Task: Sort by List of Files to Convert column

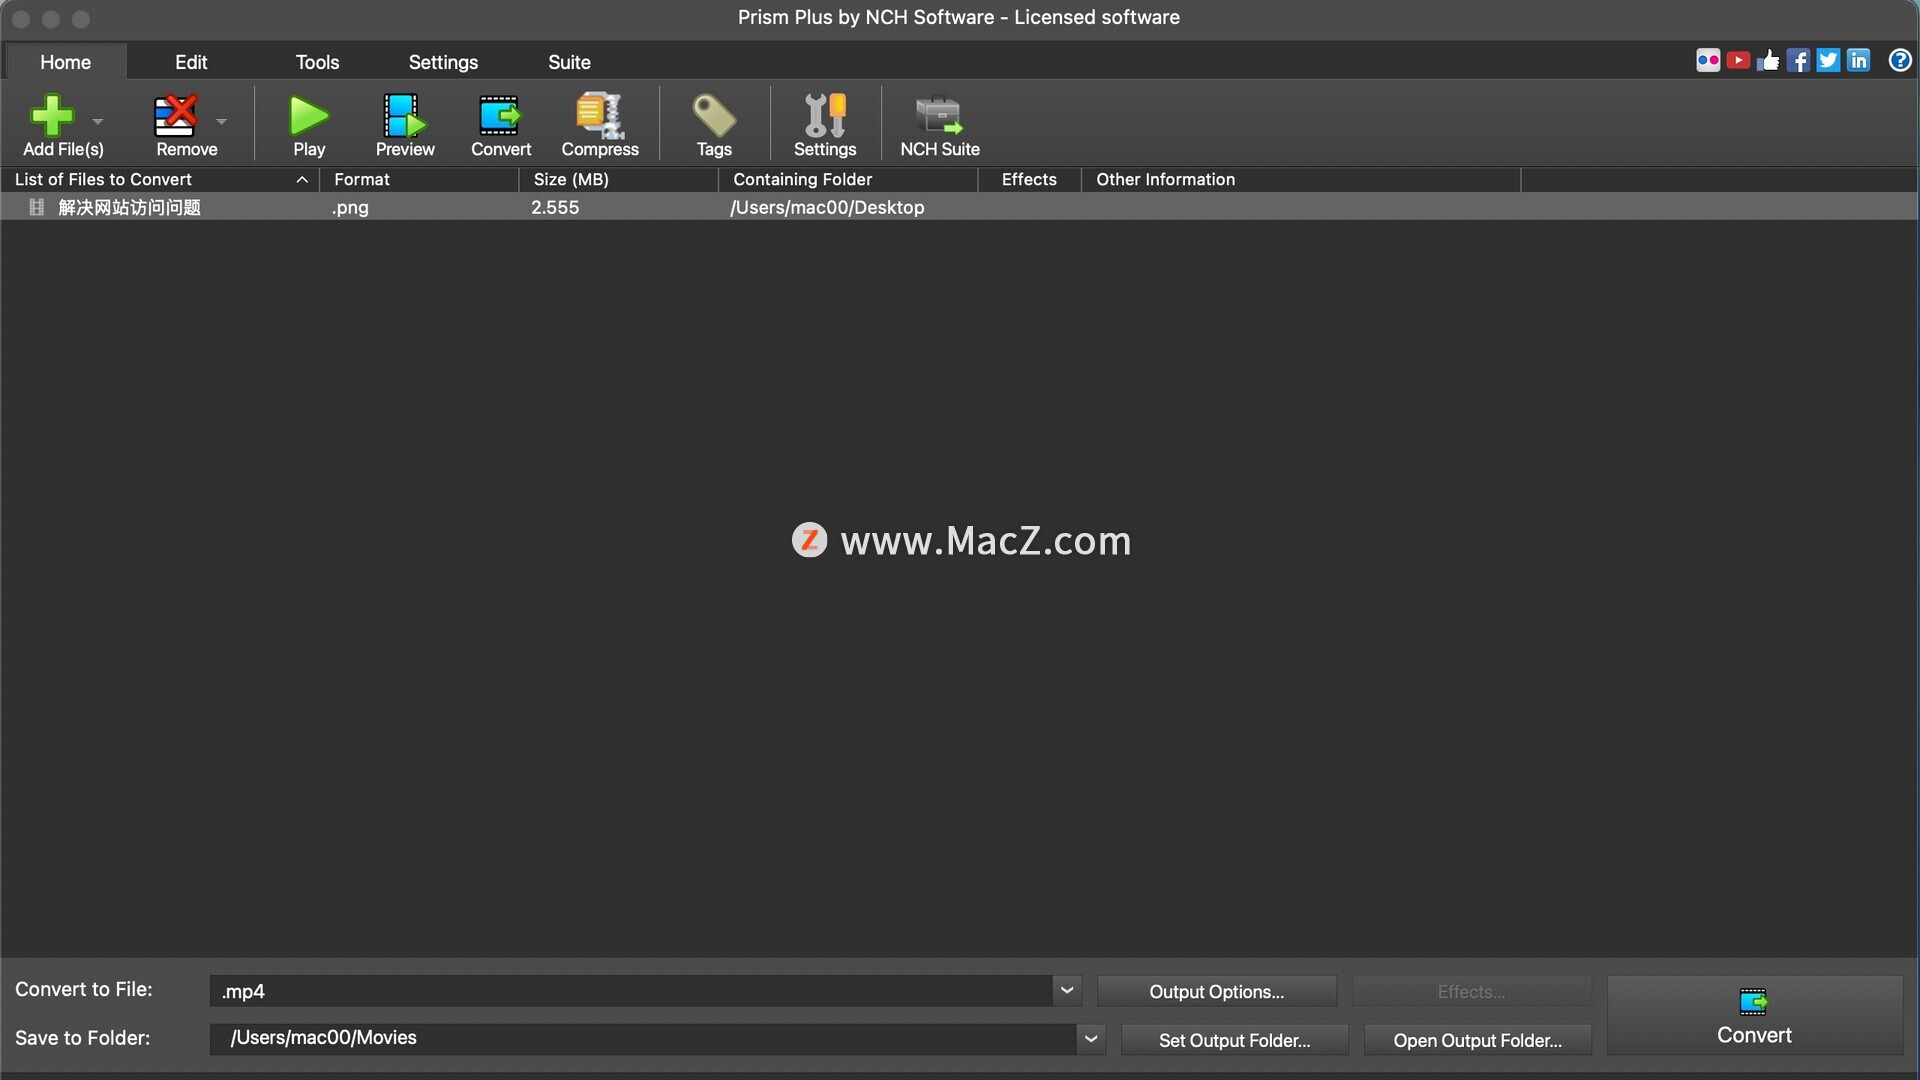Action: (x=160, y=179)
